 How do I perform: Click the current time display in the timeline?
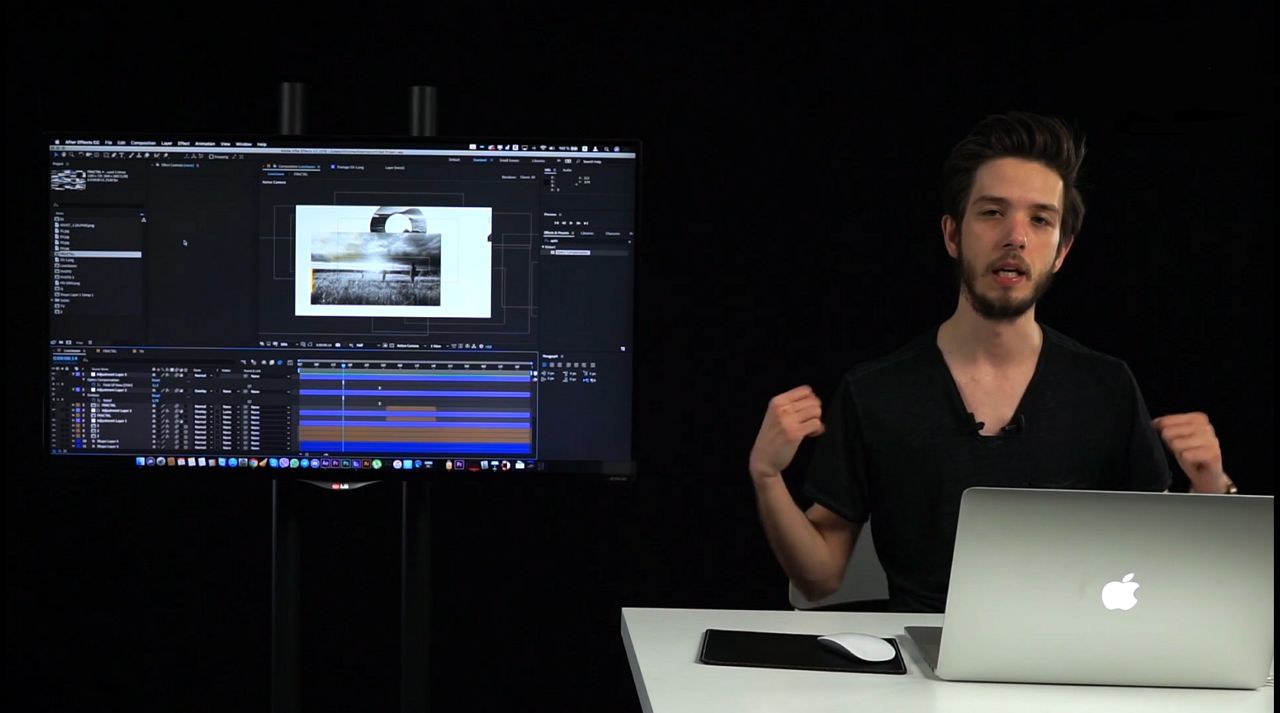(64, 358)
